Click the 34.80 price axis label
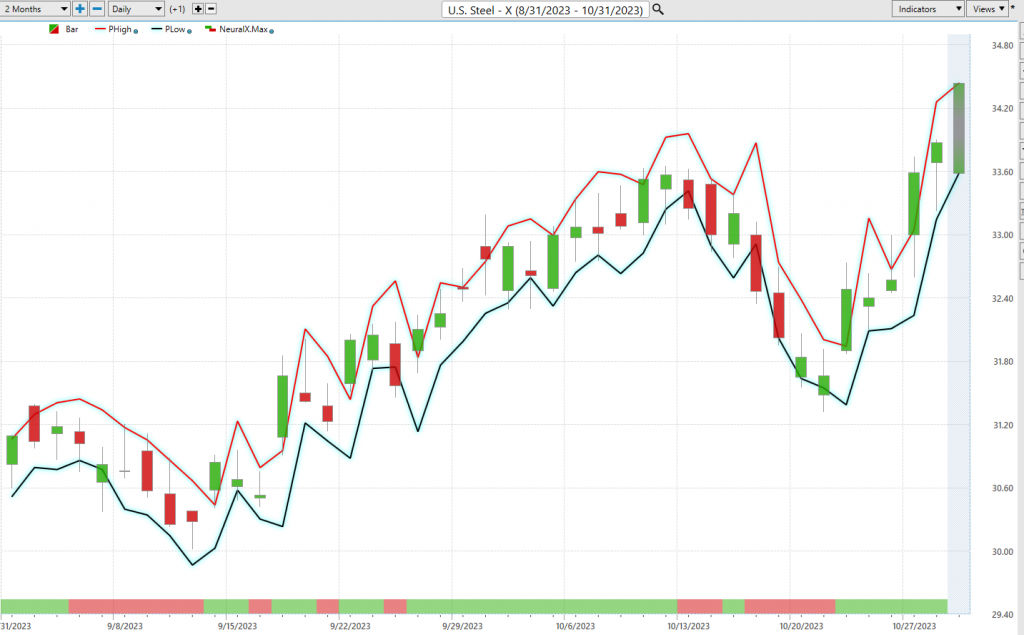This screenshot has height=635, width=1024. (x=1002, y=46)
